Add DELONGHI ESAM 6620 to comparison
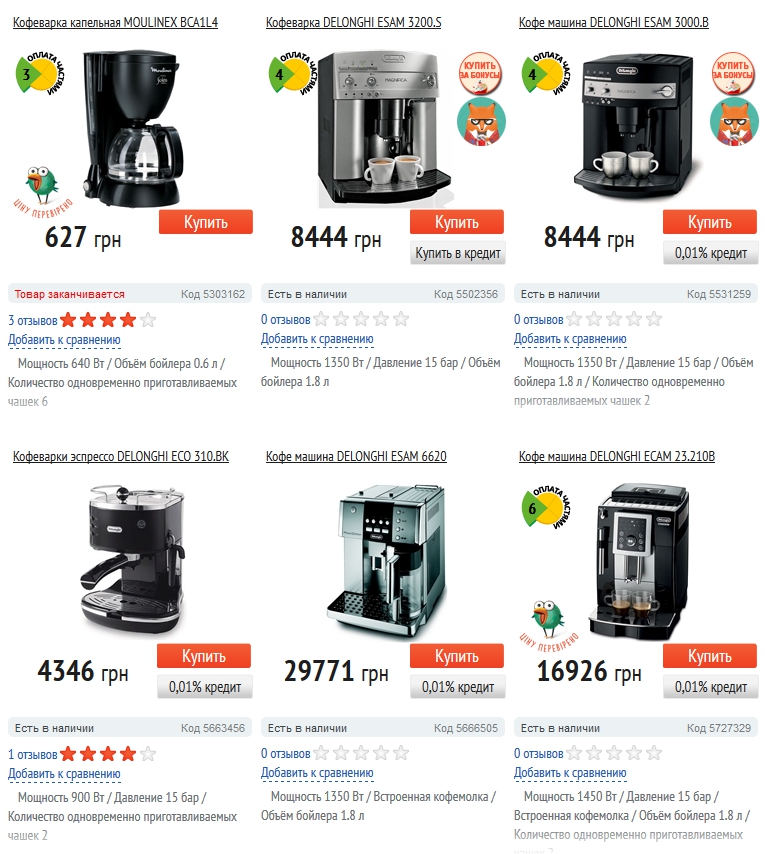 pyautogui.click(x=317, y=773)
